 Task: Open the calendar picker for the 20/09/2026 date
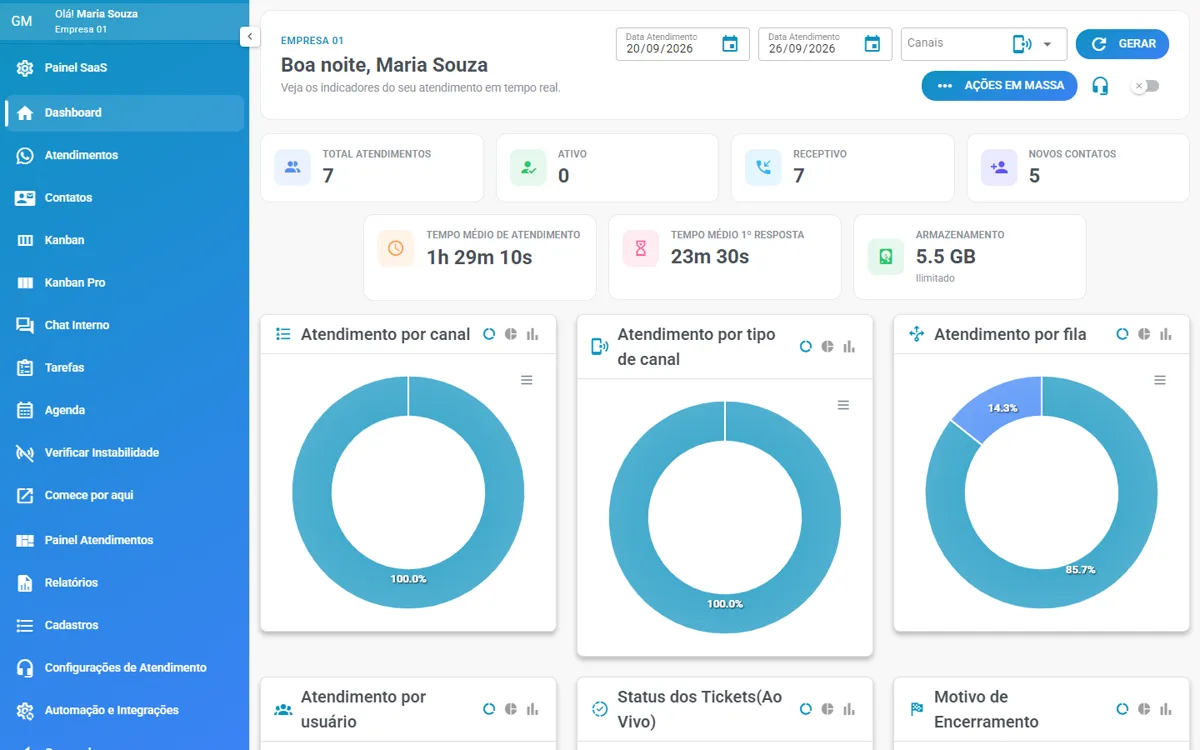730,44
